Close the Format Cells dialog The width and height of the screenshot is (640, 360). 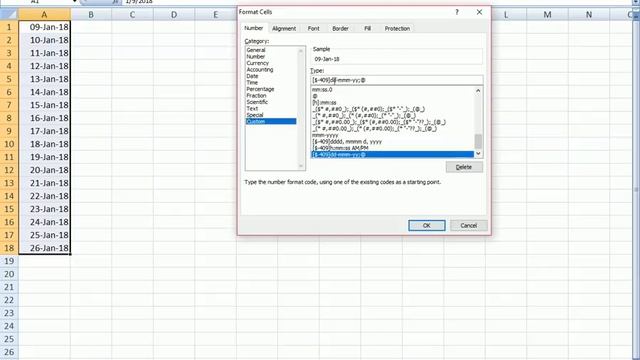[x=480, y=12]
